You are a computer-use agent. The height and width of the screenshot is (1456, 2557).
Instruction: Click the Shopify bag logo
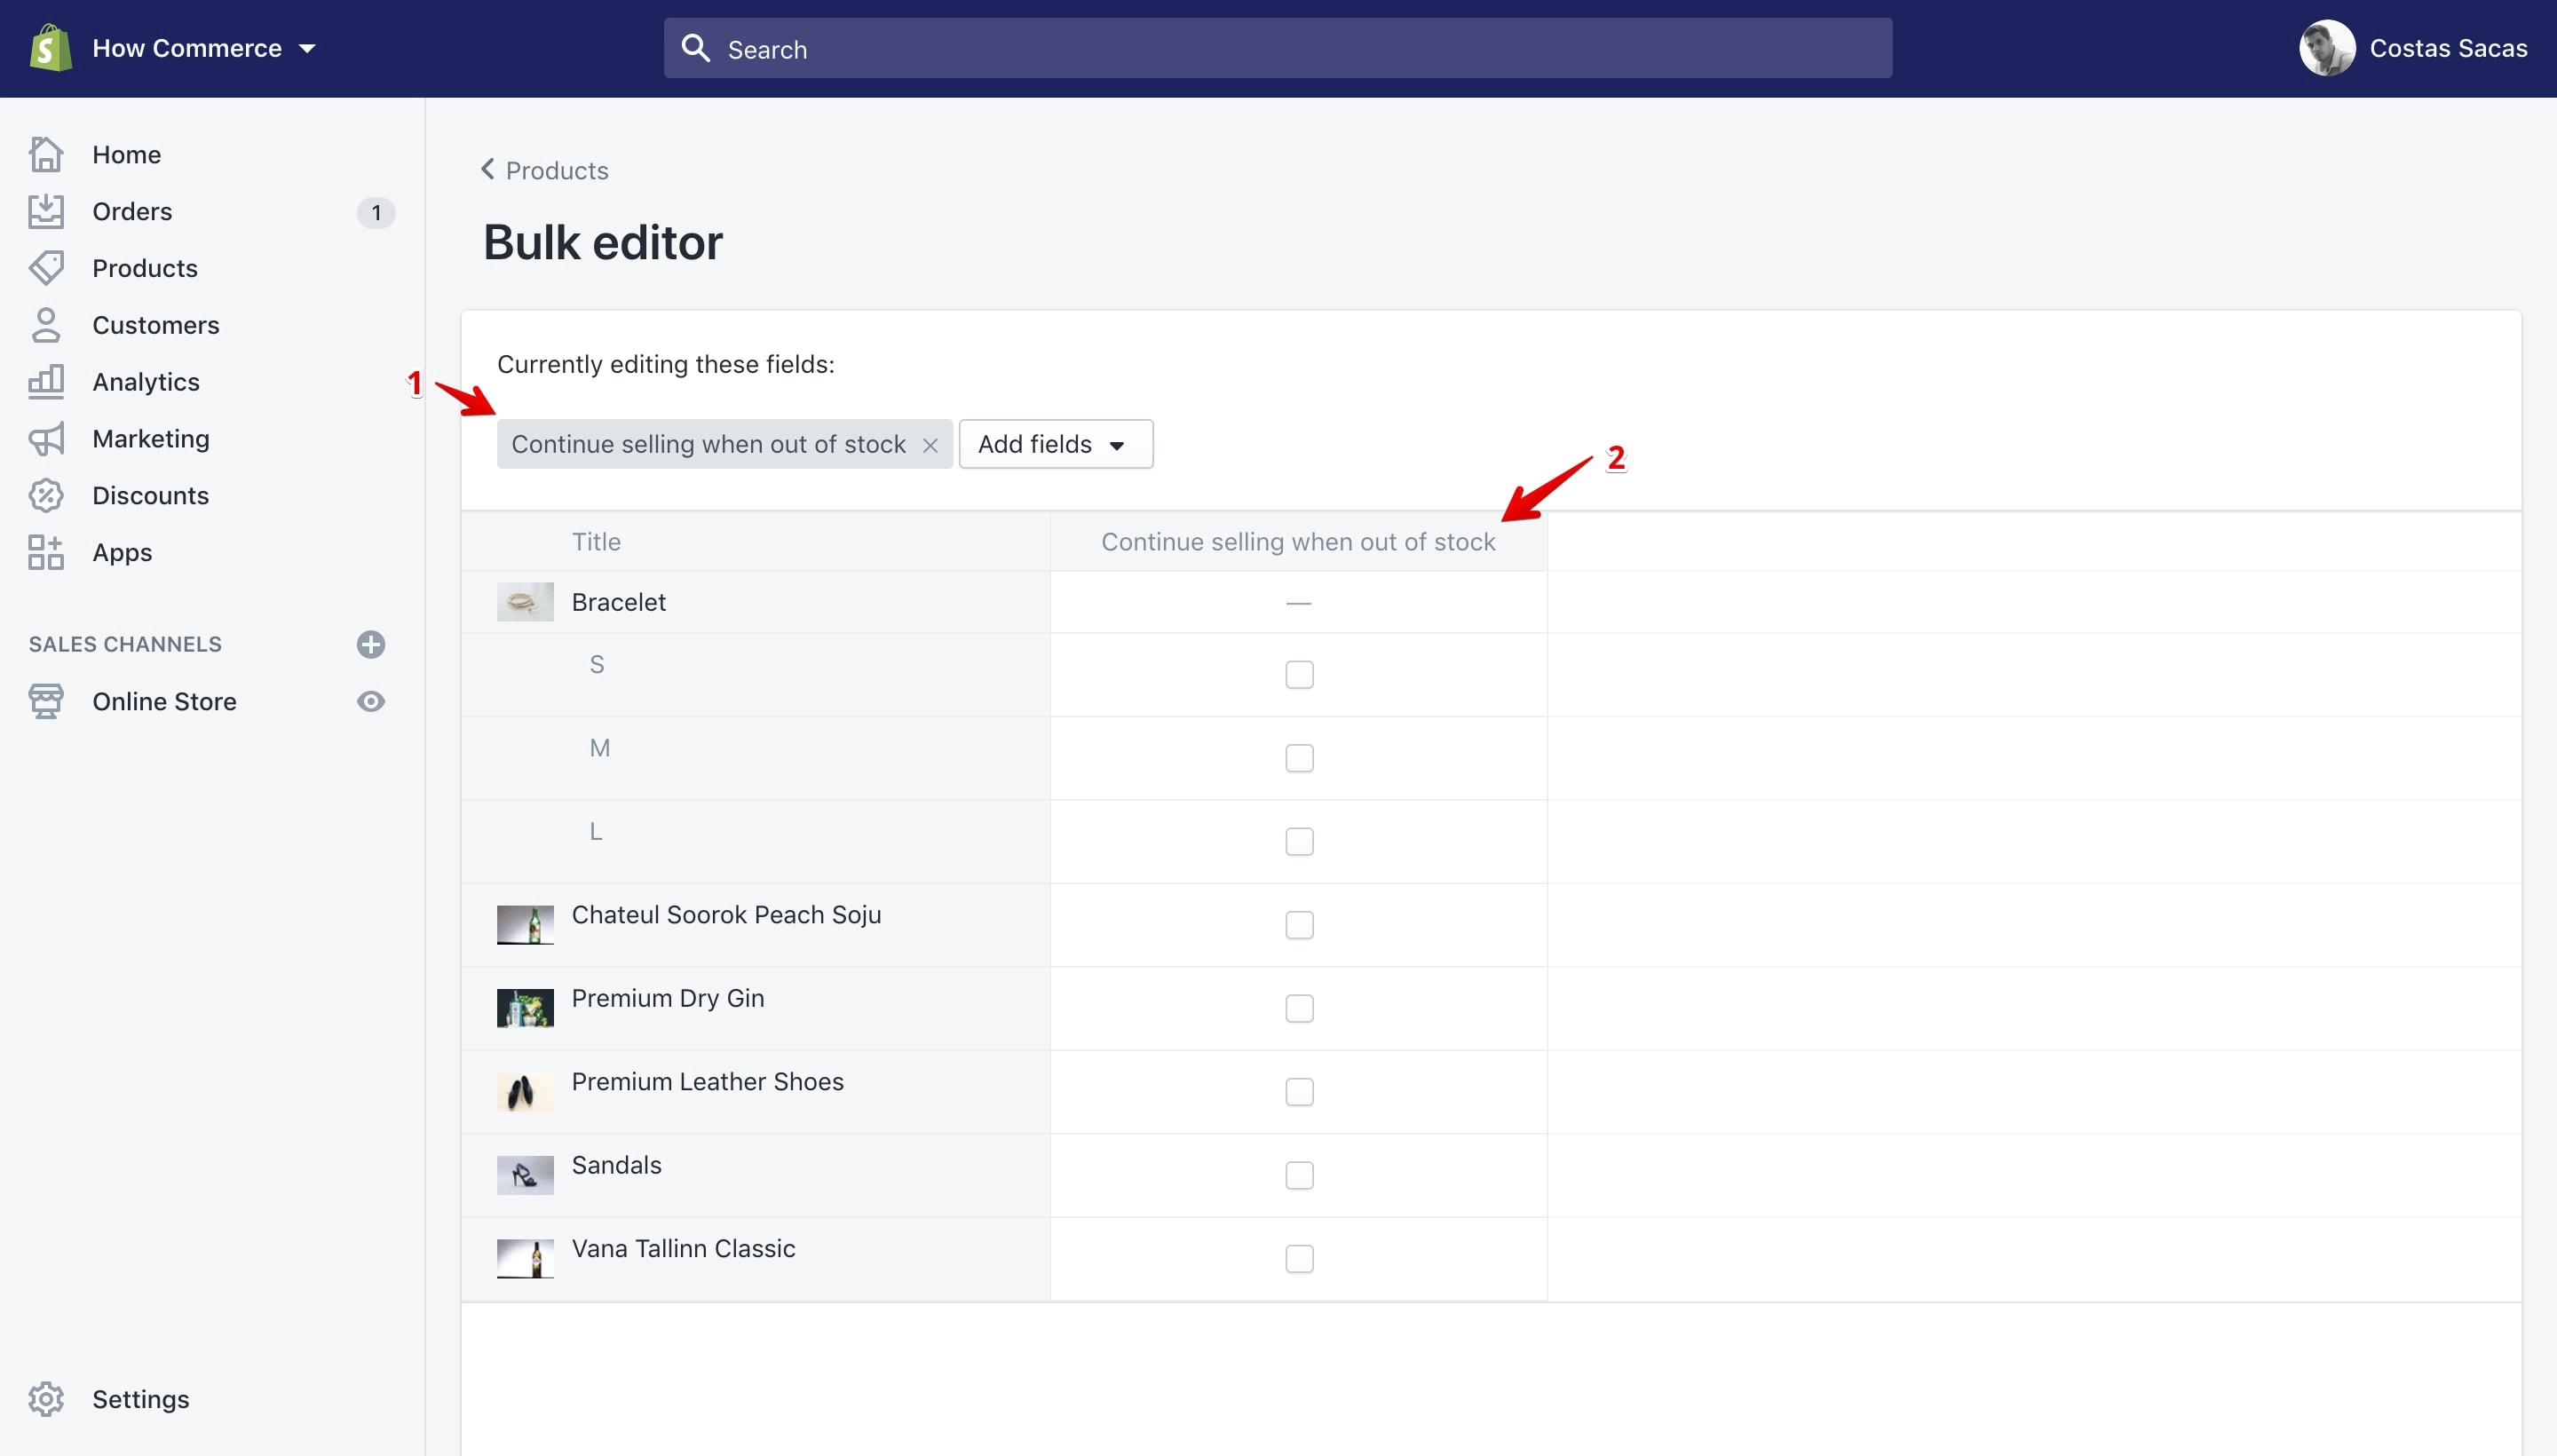pyautogui.click(x=50, y=48)
